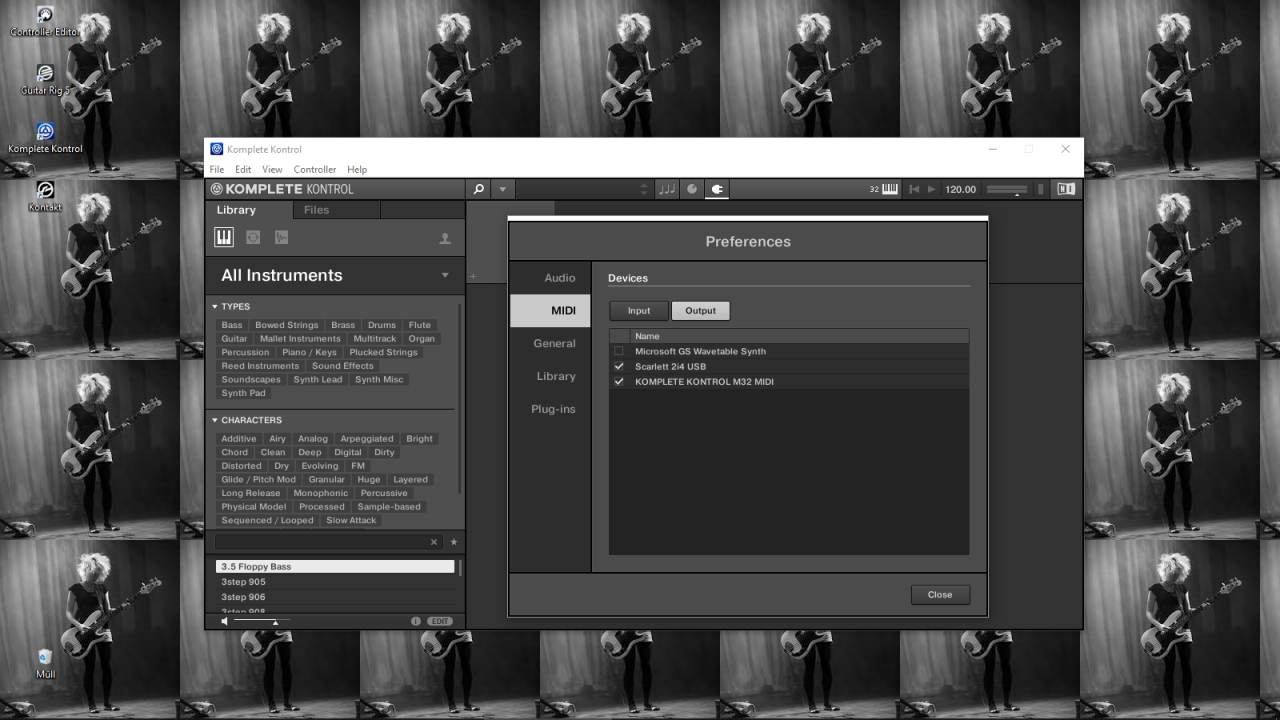Select the One-shots waveform icon in Library

282,238
